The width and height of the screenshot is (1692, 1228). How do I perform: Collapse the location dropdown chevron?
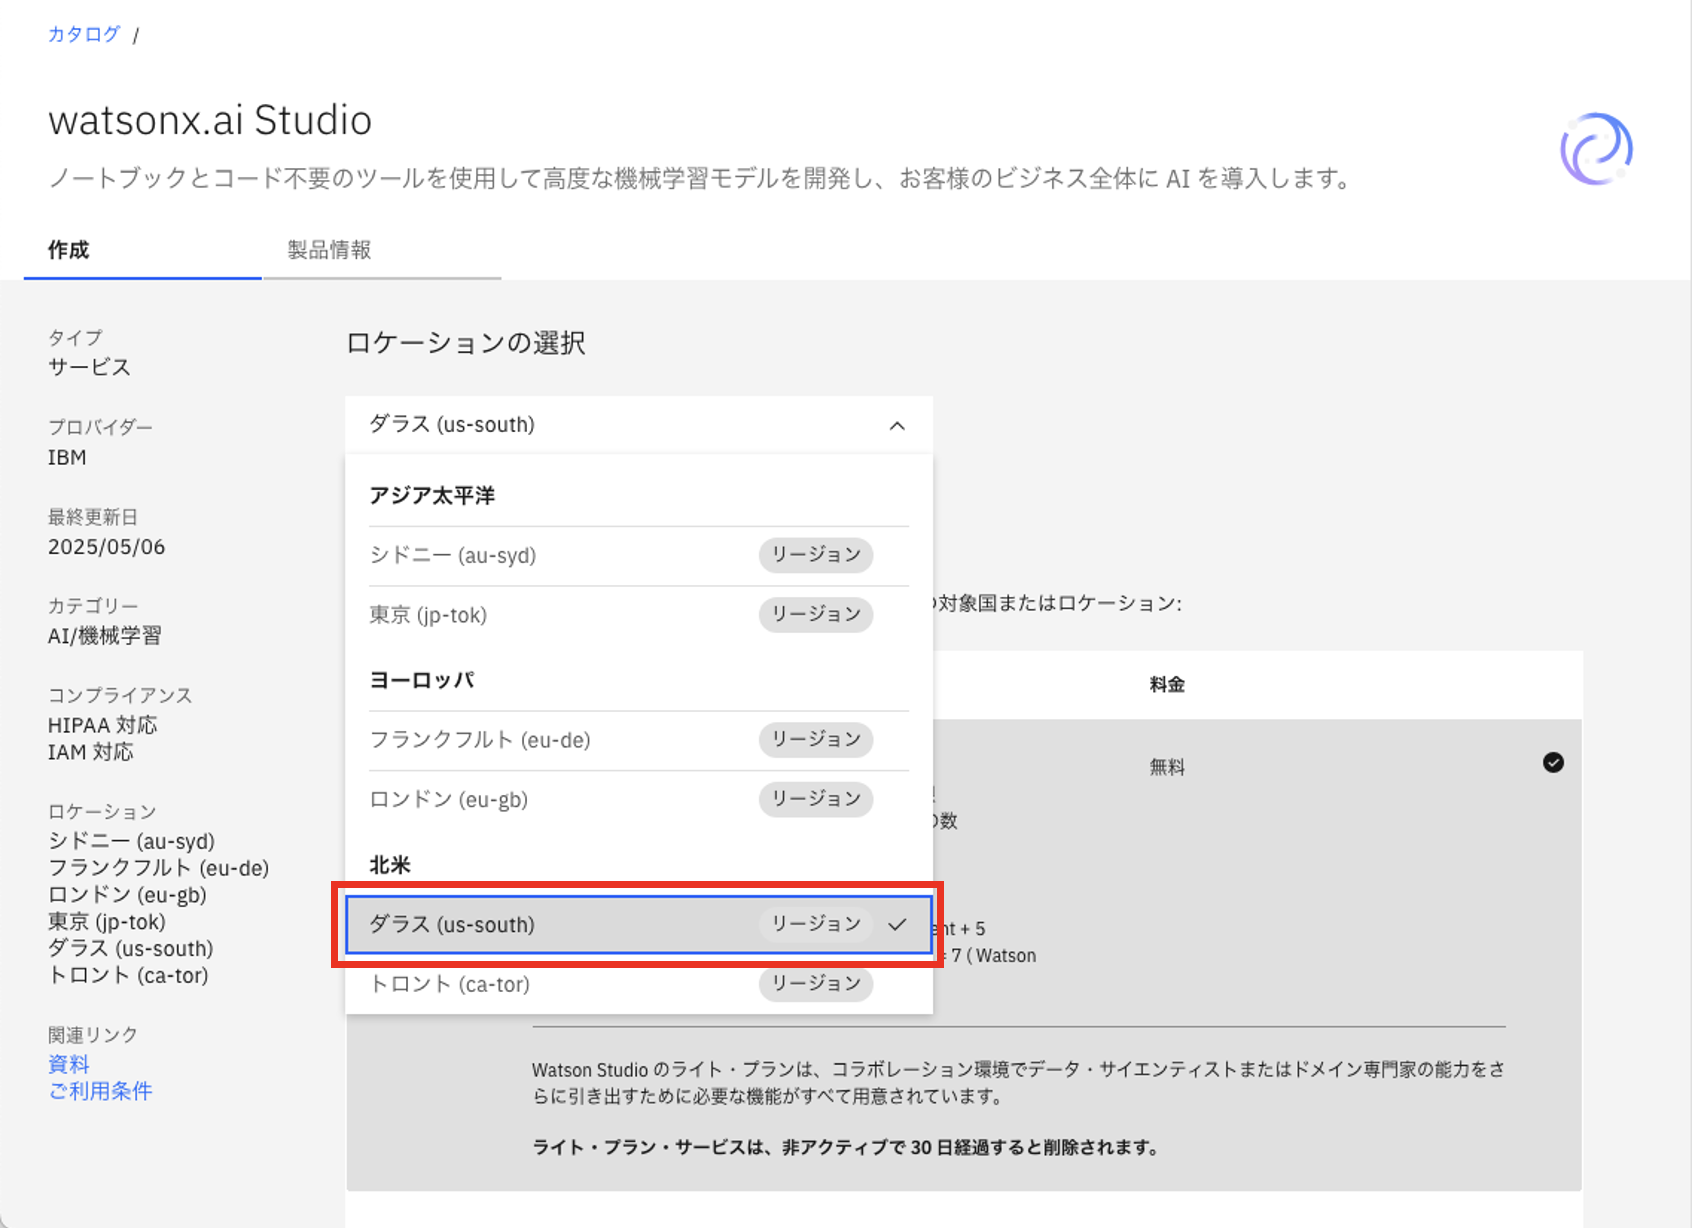[x=897, y=426]
